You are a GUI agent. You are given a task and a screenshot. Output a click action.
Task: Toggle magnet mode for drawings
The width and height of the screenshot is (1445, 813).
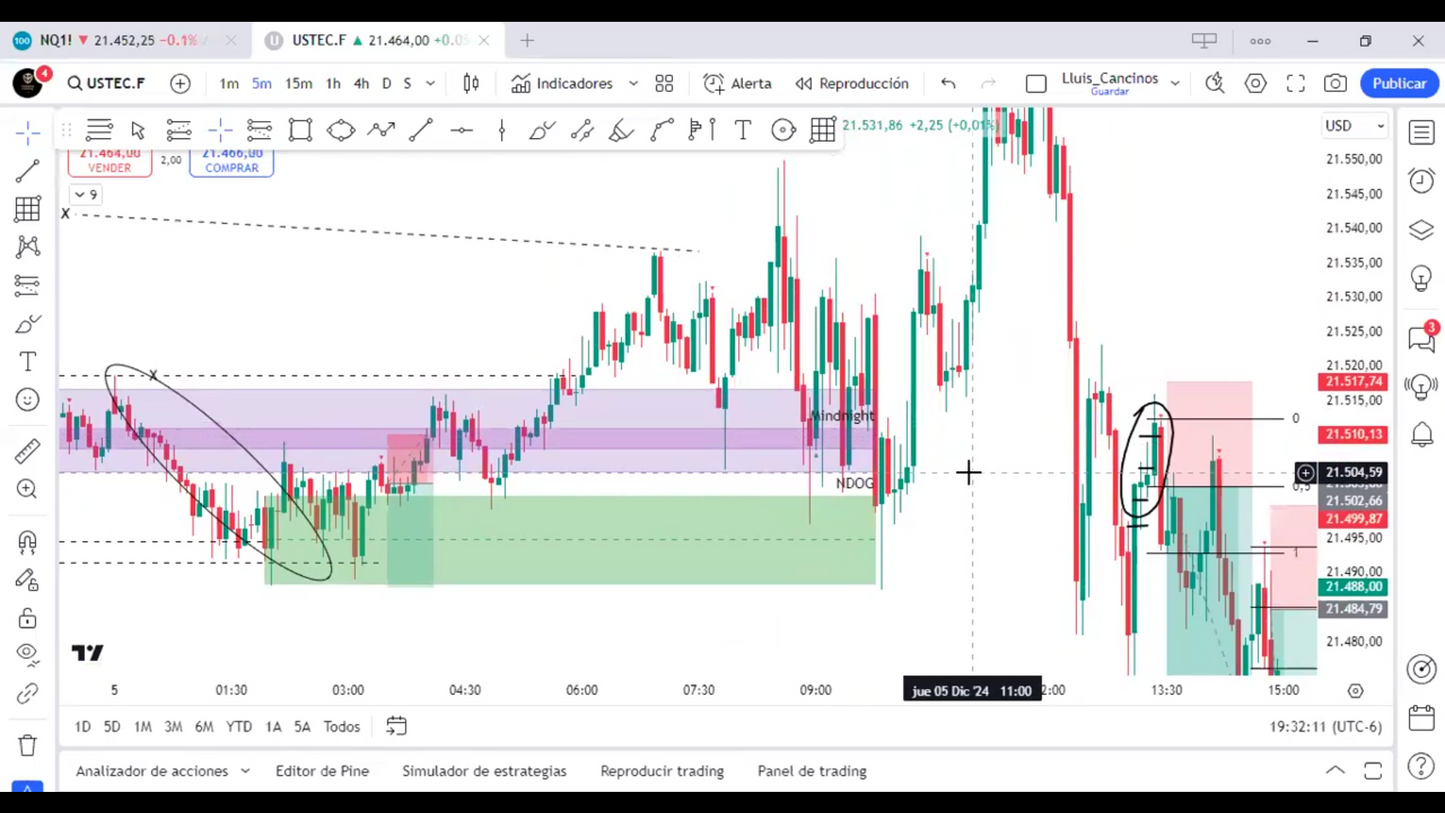point(28,542)
